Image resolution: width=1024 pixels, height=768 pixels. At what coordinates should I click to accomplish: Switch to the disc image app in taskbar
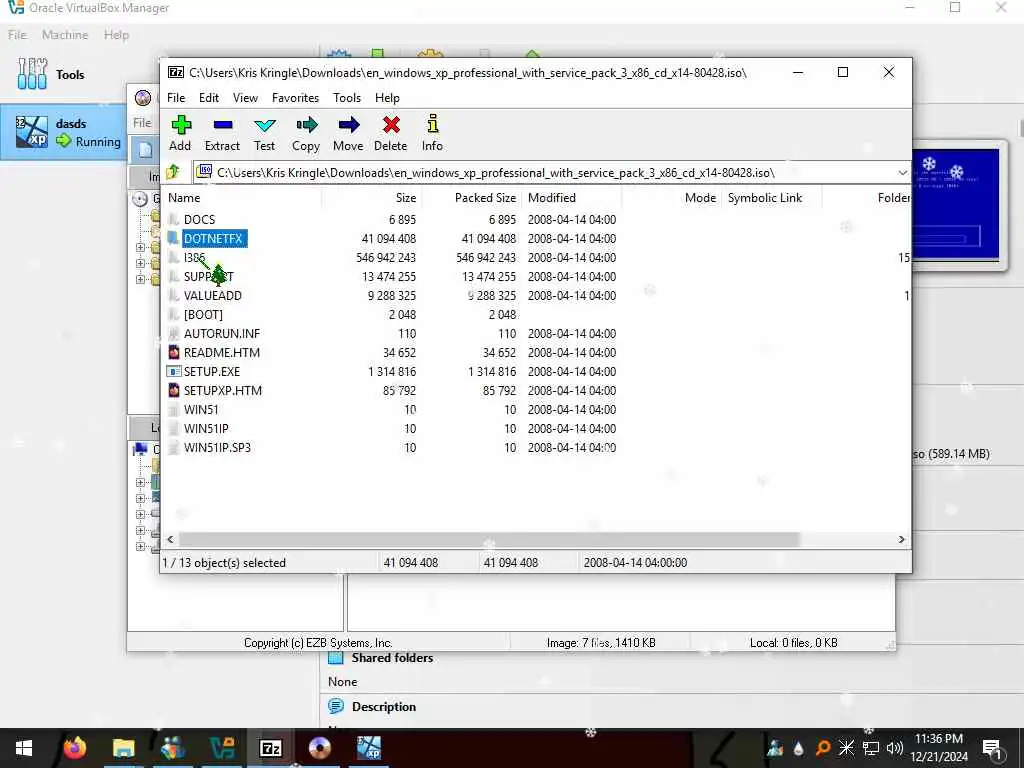coord(319,748)
